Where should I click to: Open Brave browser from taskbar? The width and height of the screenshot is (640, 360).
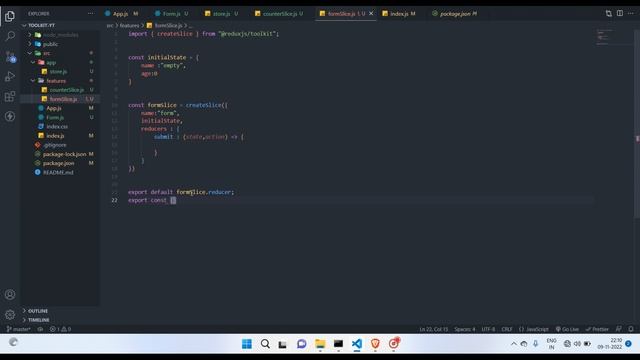pyautogui.click(x=375, y=344)
